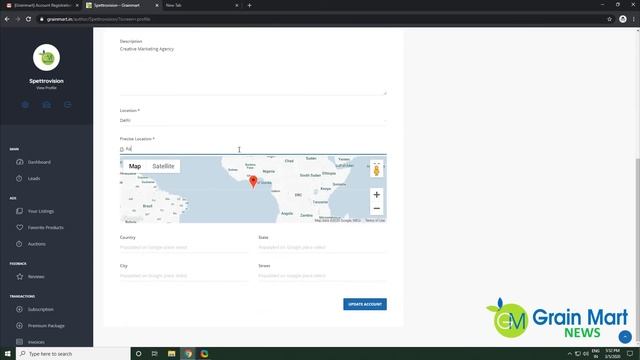Click the Leads clock icon
Viewport: 640px width, 360px height.
19,178
